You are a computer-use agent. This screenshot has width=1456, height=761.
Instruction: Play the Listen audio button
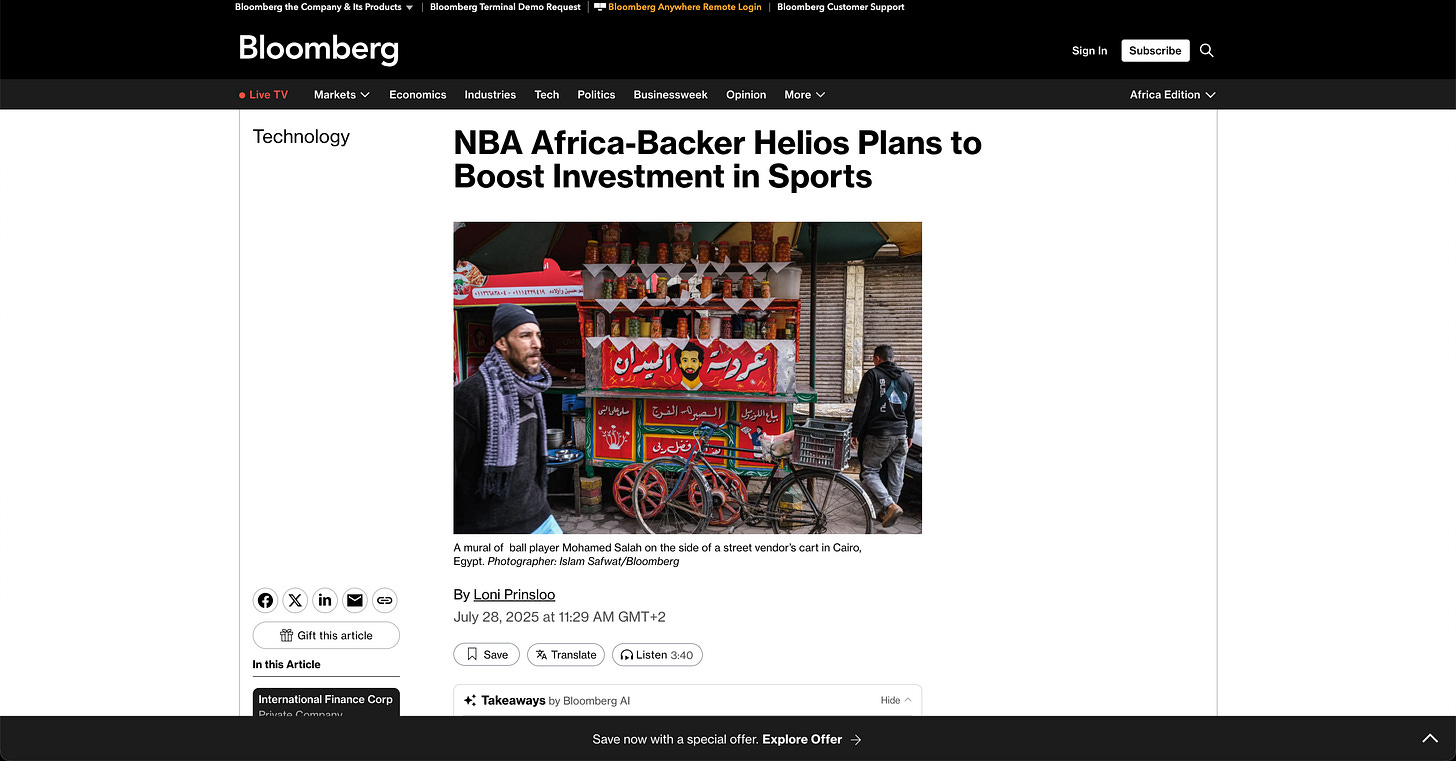(657, 655)
